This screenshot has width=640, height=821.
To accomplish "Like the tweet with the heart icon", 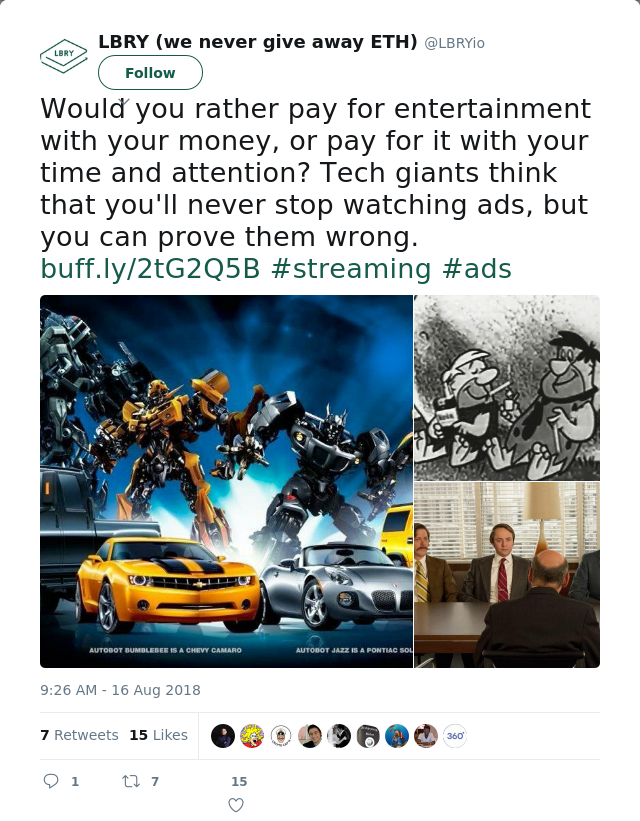I will [236, 805].
